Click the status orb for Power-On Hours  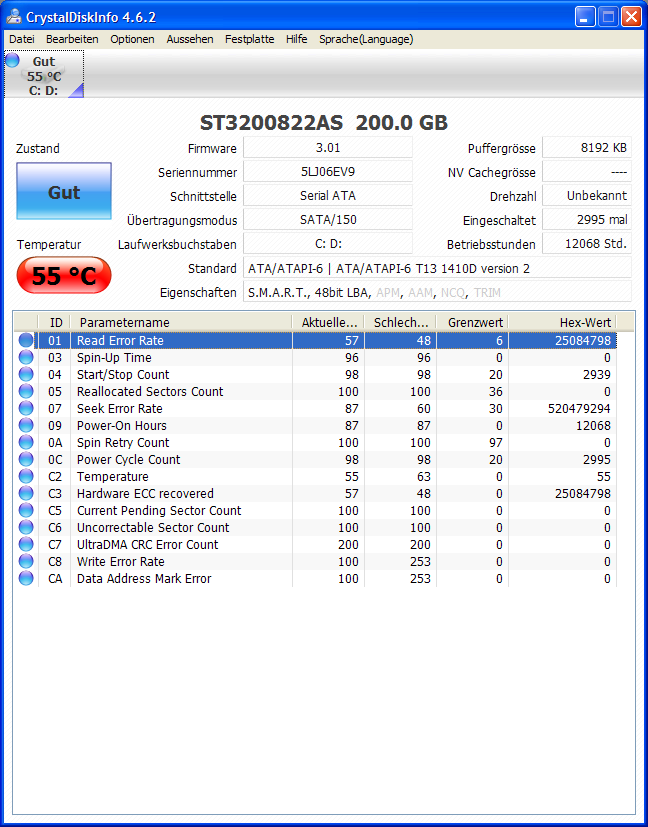(x=26, y=426)
